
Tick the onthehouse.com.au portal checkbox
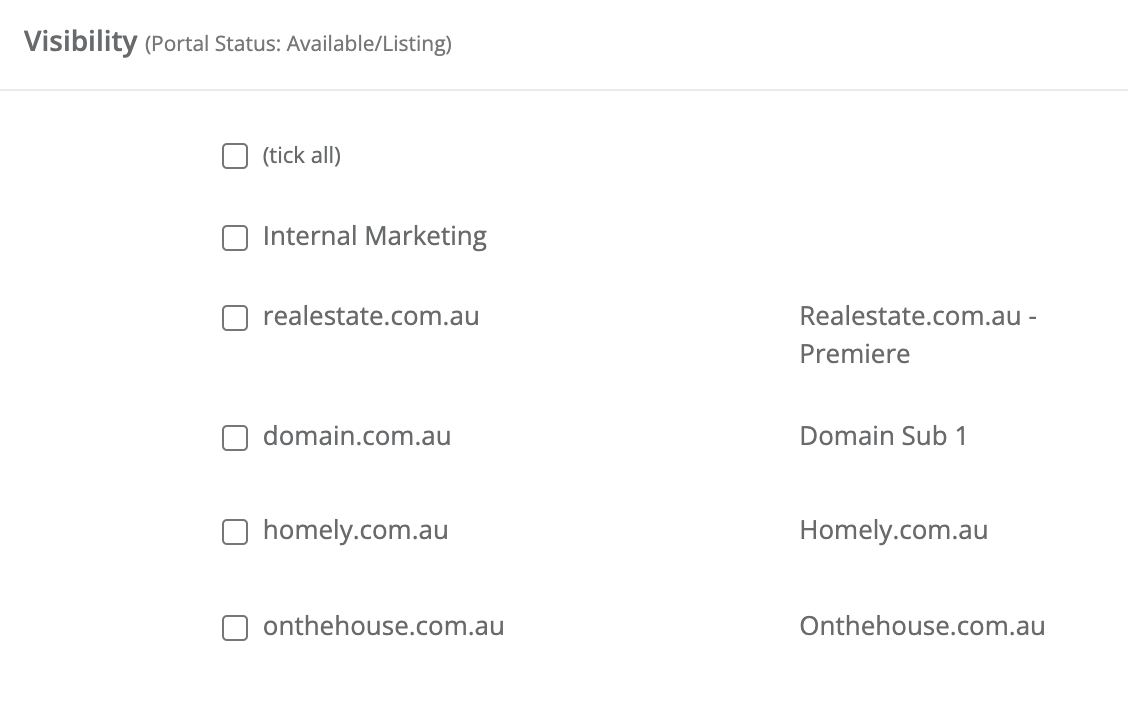(x=235, y=628)
